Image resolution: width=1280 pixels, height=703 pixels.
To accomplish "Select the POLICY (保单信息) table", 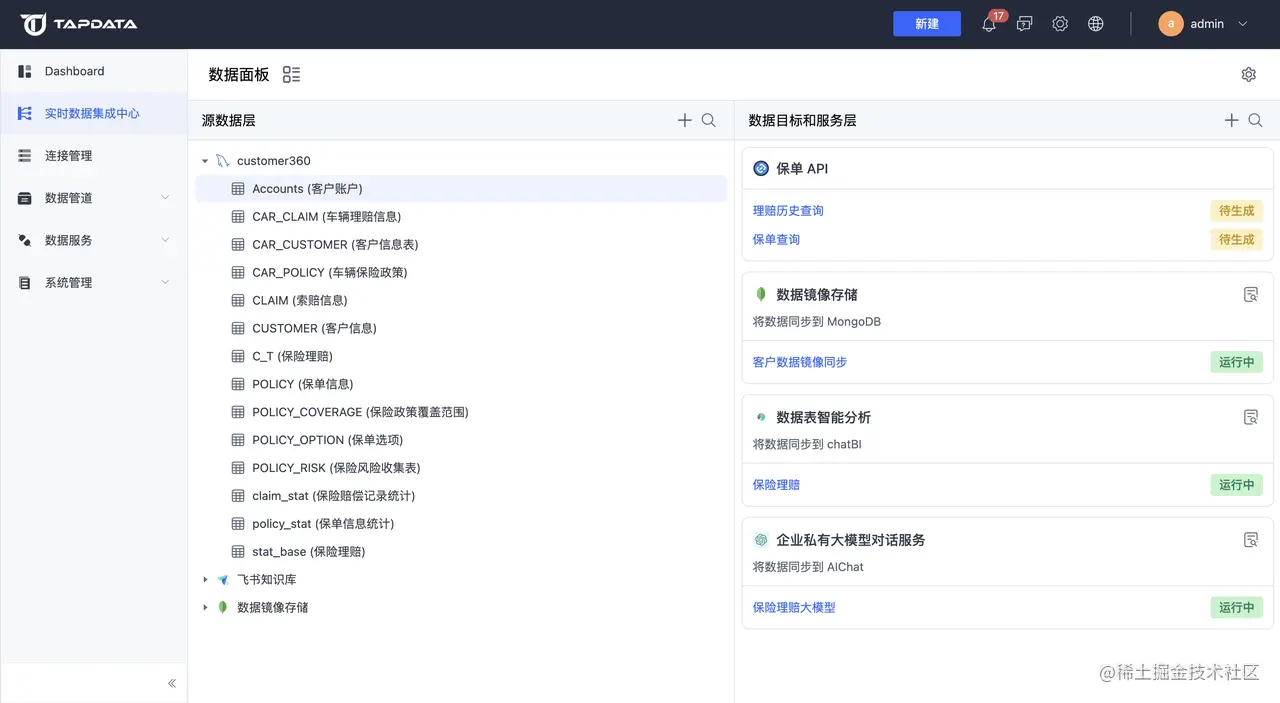I will tap(461, 384).
